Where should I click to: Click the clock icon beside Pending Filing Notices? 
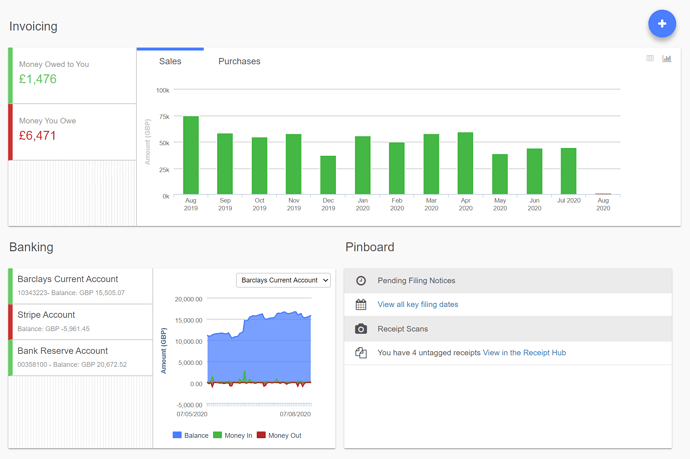click(361, 281)
